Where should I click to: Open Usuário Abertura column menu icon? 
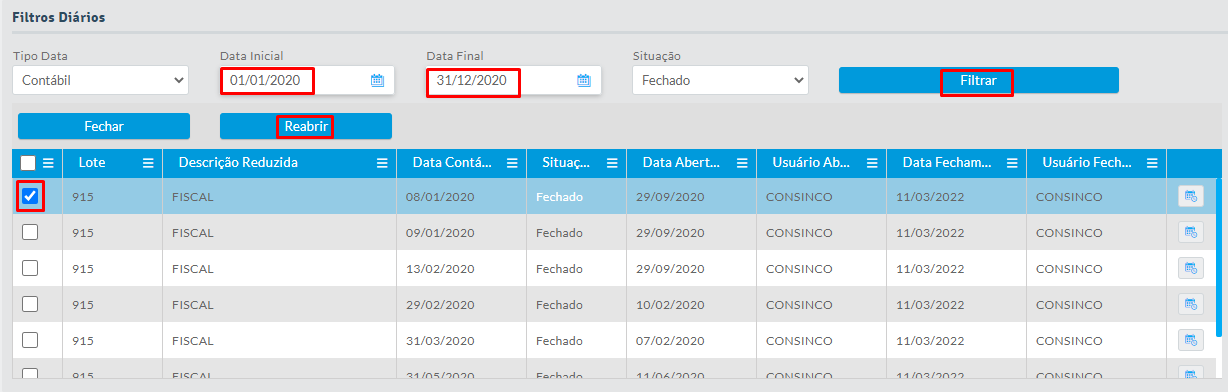pyautogui.click(x=872, y=163)
